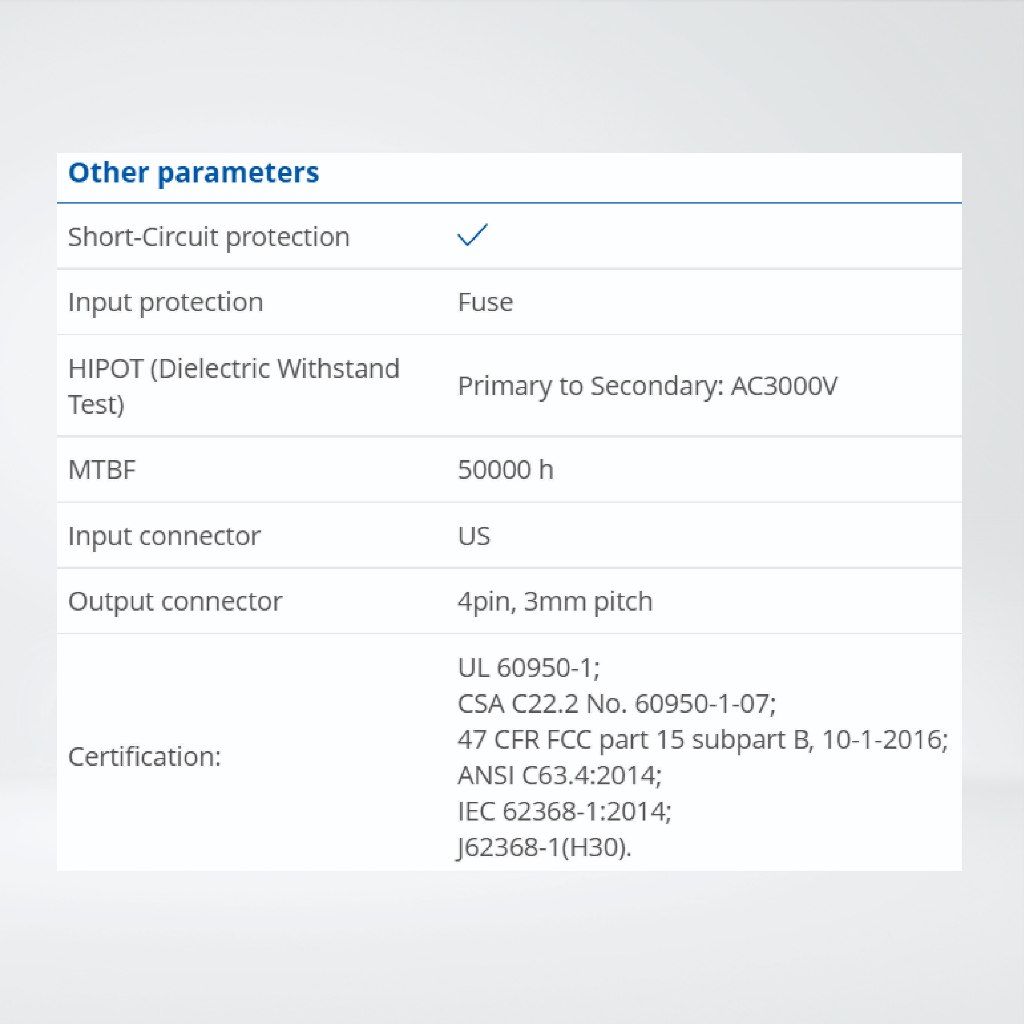Screen dimensions: 1024x1024
Task: Click the 50000 h value
Action: click(x=505, y=470)
